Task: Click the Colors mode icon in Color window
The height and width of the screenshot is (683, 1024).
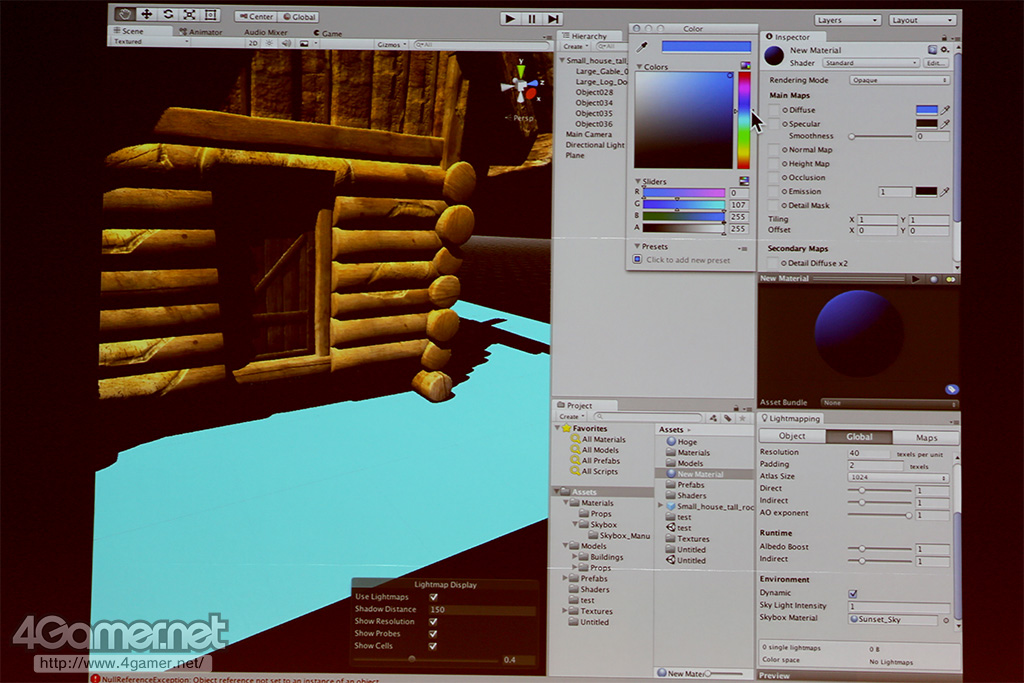Action: [x=744, y=66]
